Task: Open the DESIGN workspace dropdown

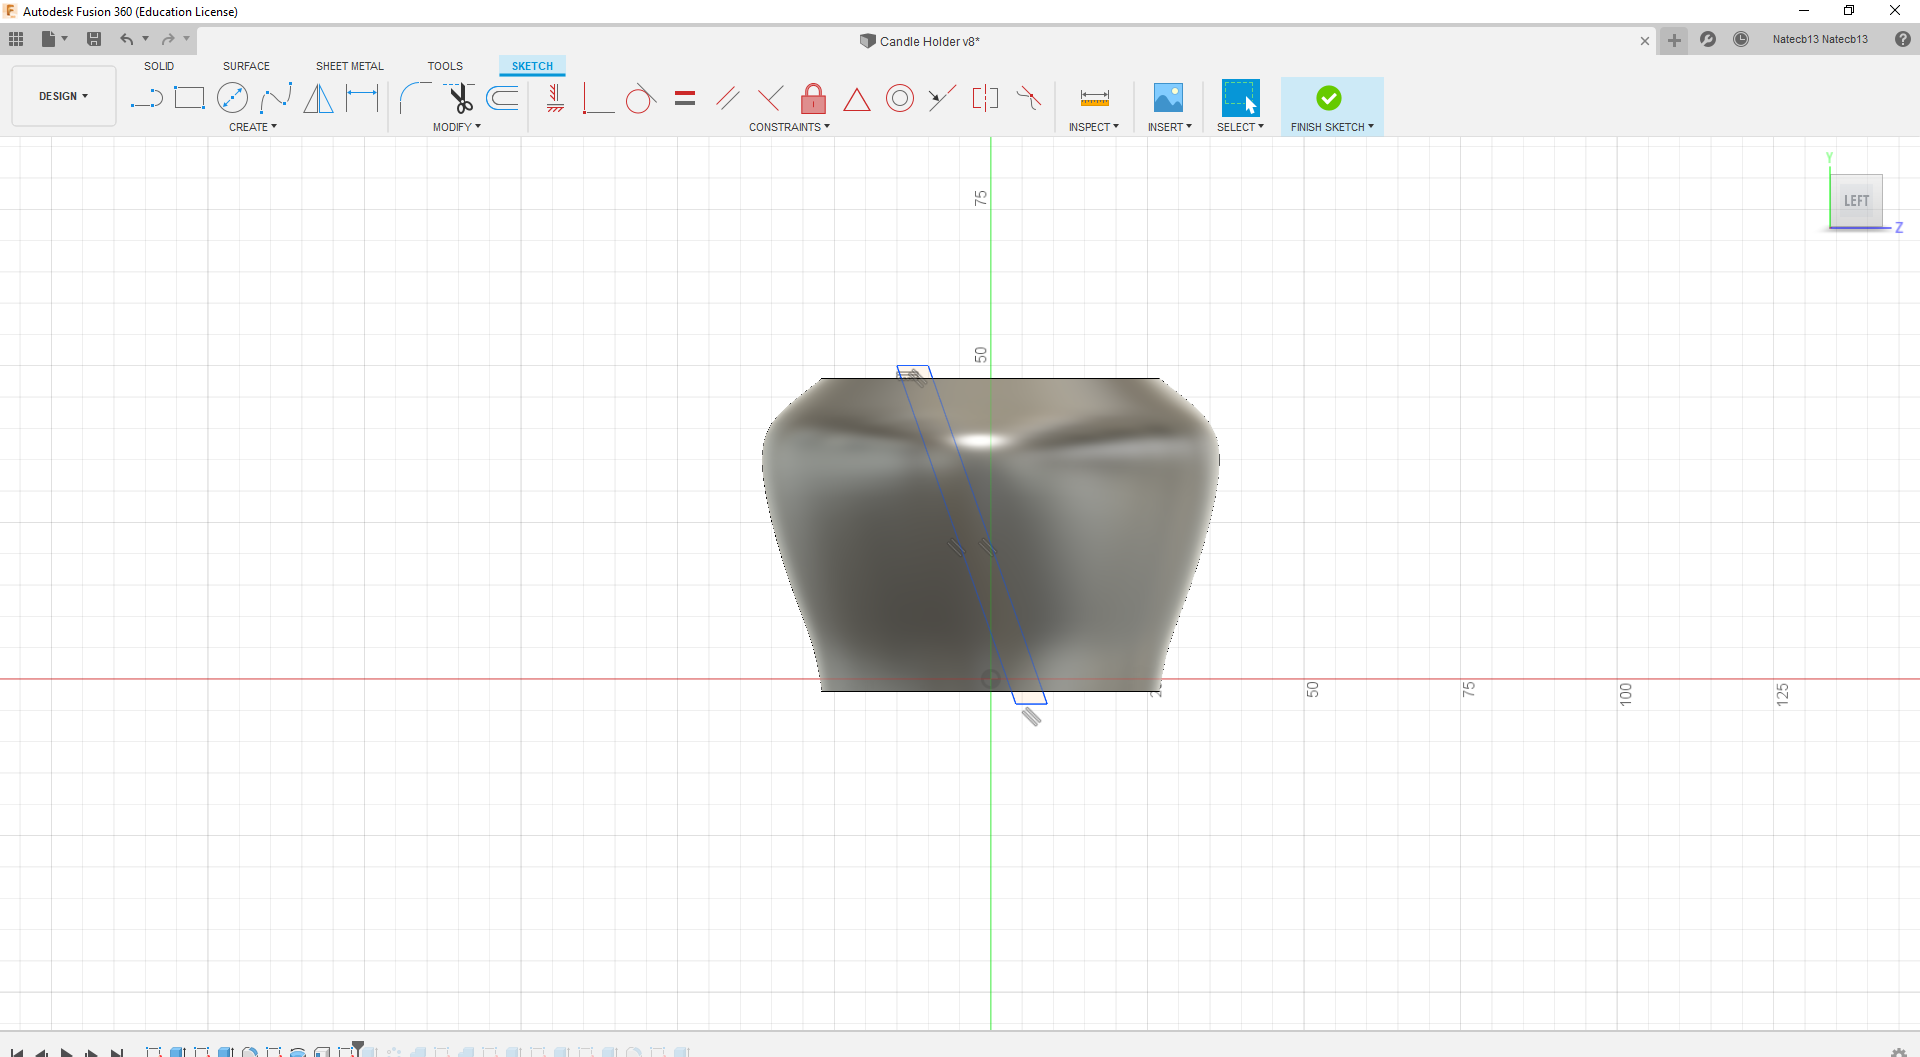Action: 63,96
